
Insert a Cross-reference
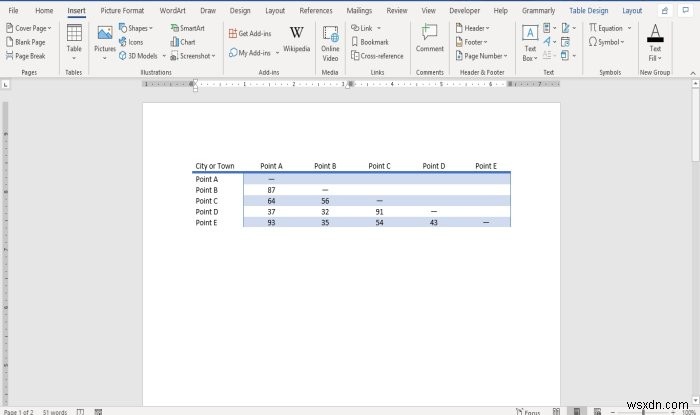(x=377, y=56)
